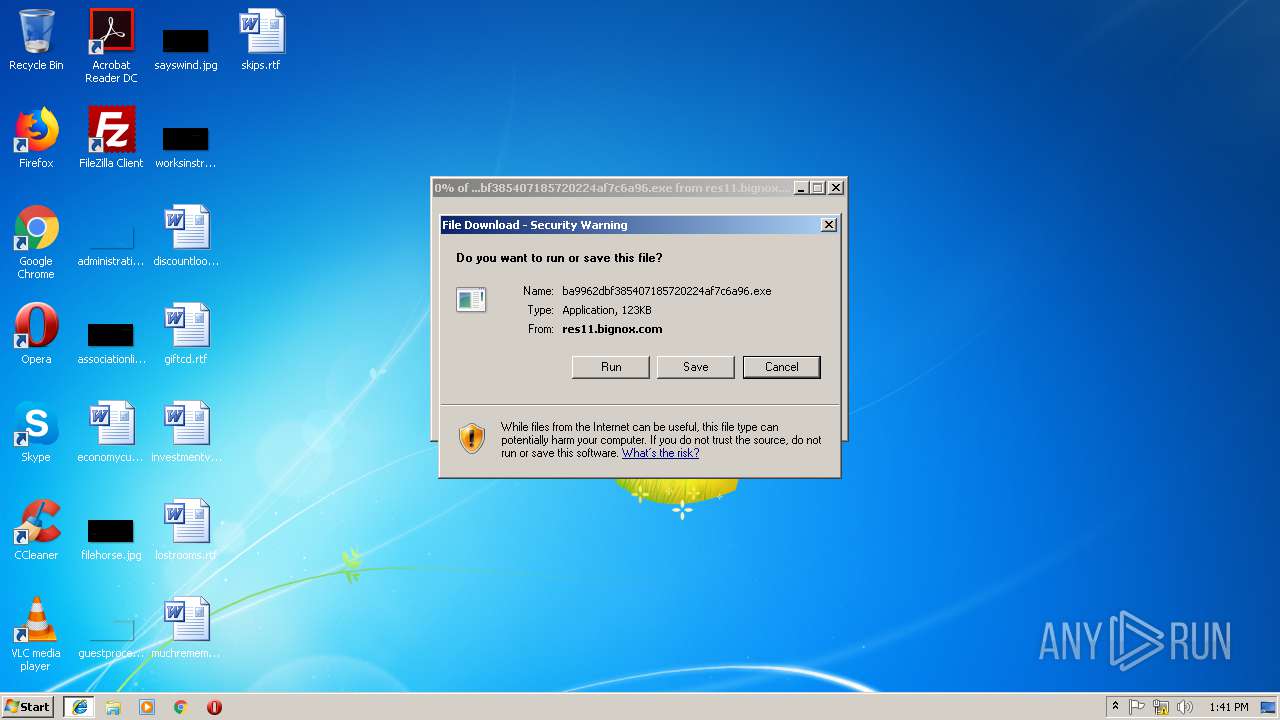The height and width of the screenshot is (720, 1280).
Task: Launch CCleaner desktop shortcut
Action: coord(36,530)
